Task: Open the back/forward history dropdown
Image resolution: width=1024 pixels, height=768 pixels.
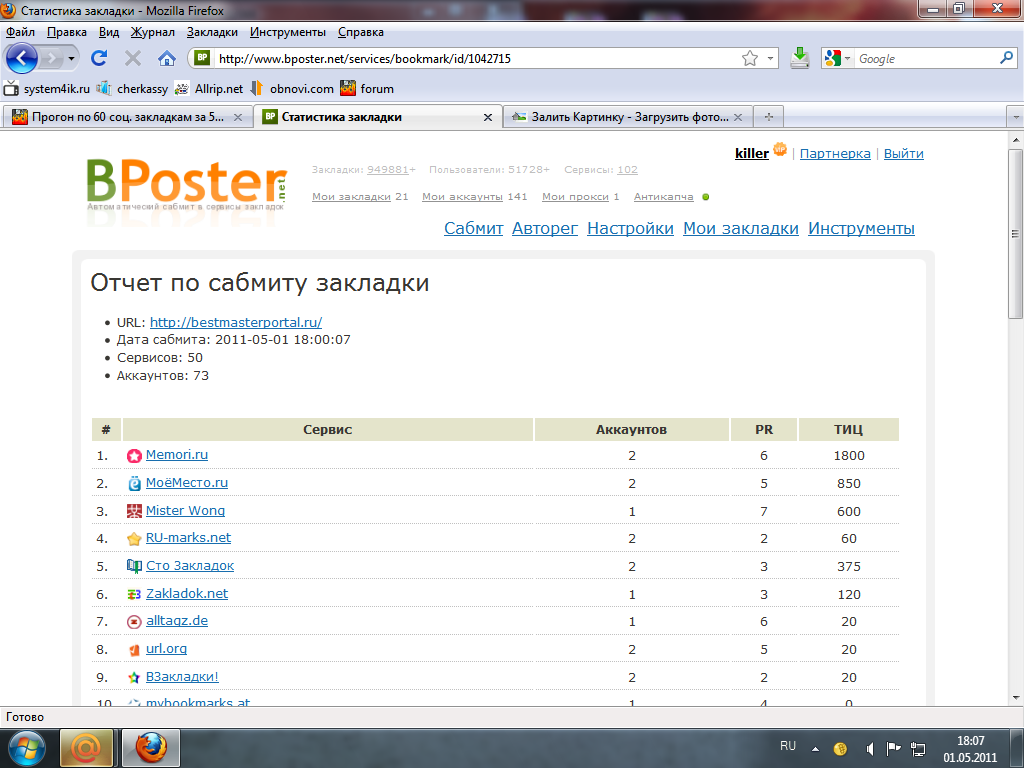Action: tap(71, 59)
